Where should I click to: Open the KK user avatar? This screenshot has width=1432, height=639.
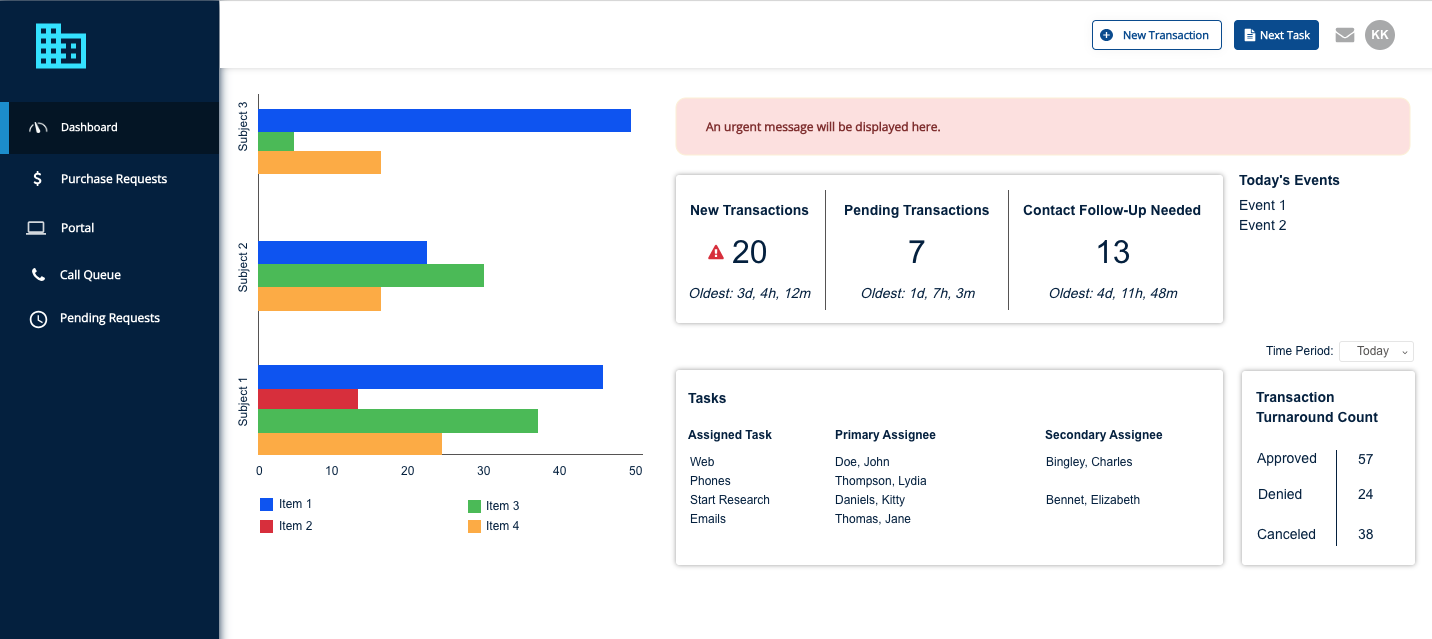(1380, 35)
